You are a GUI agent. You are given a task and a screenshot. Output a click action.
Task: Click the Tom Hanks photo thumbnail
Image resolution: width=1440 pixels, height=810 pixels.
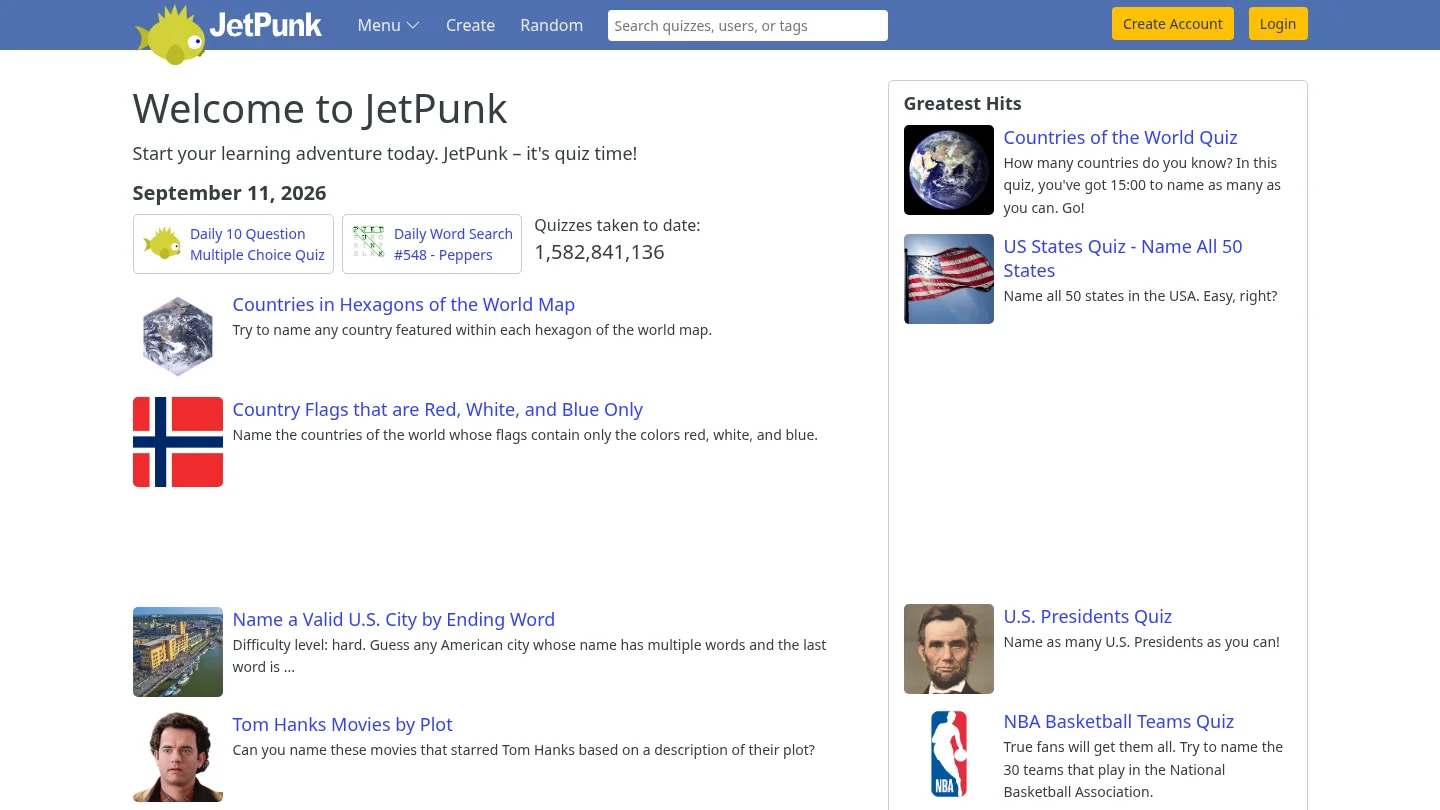click(x=178, y=757)
